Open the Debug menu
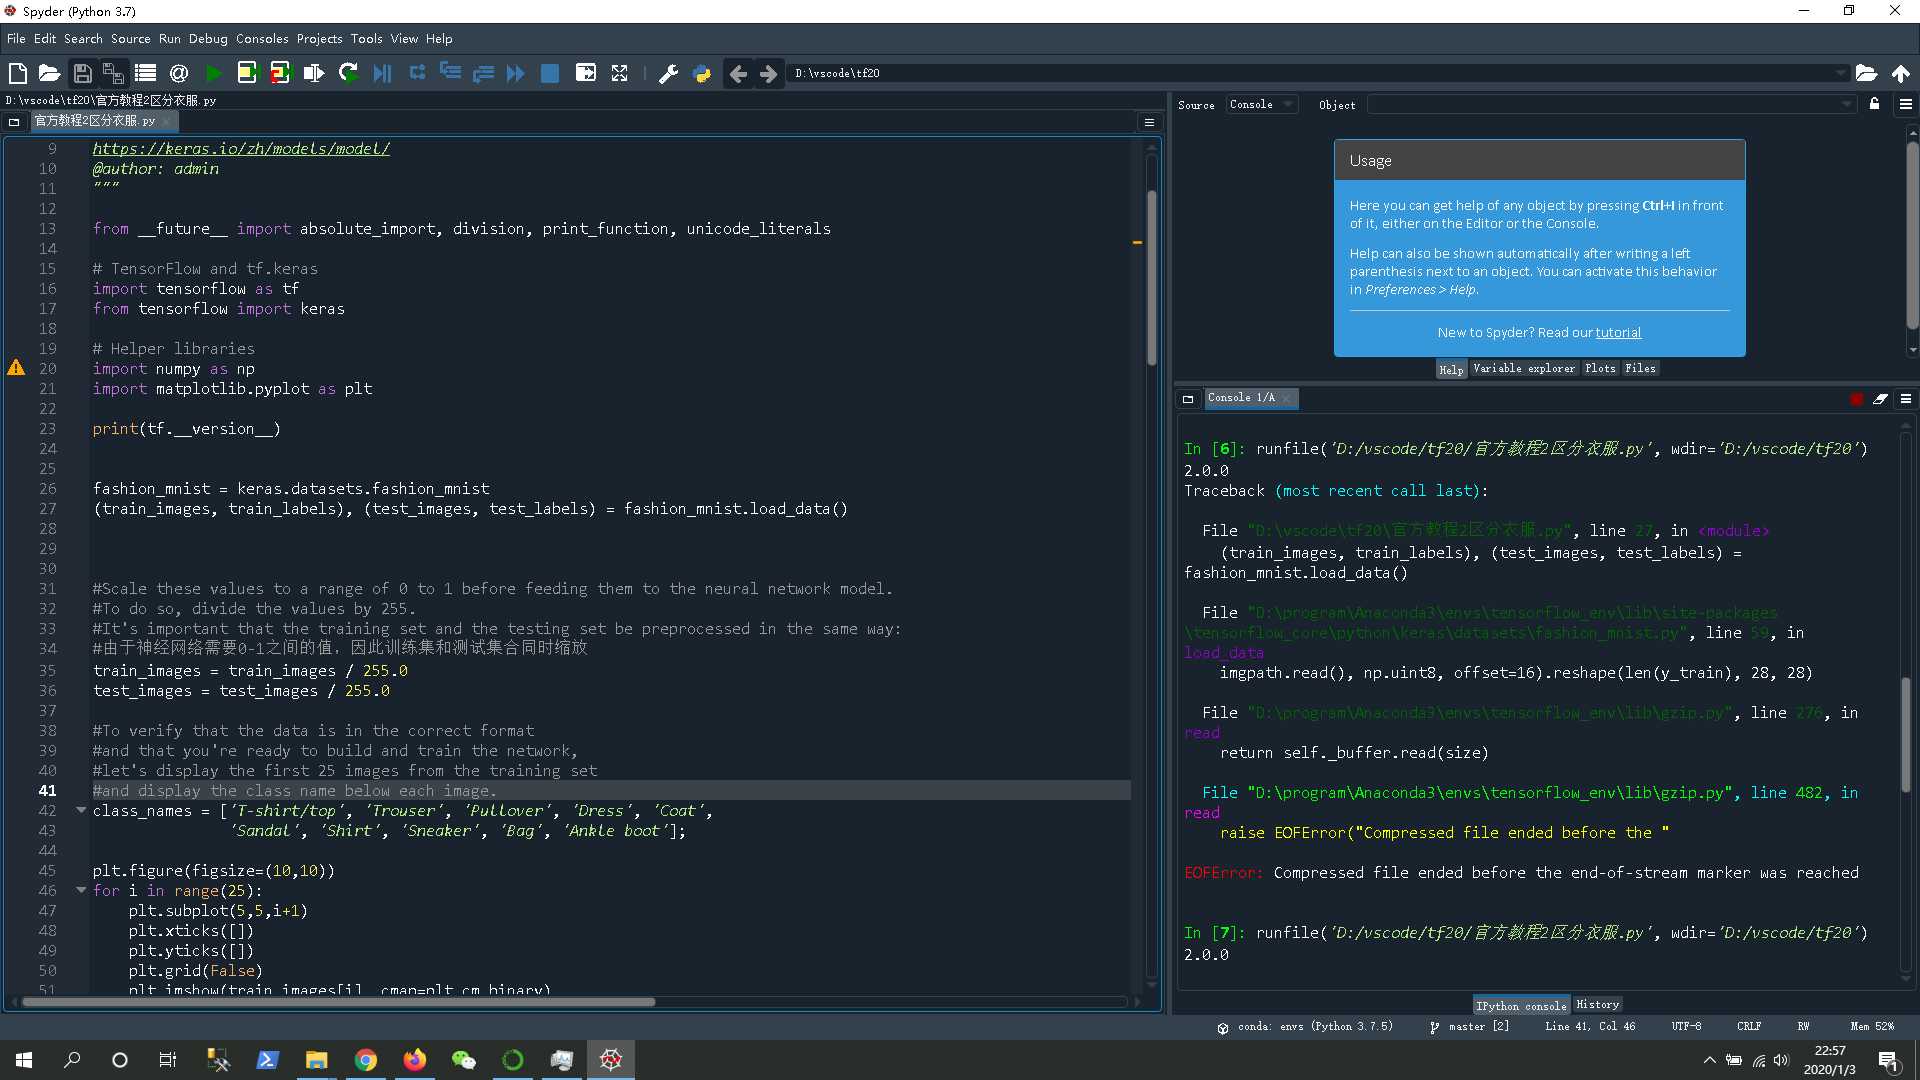The image size is (1920, 1080). coord(208,39)
